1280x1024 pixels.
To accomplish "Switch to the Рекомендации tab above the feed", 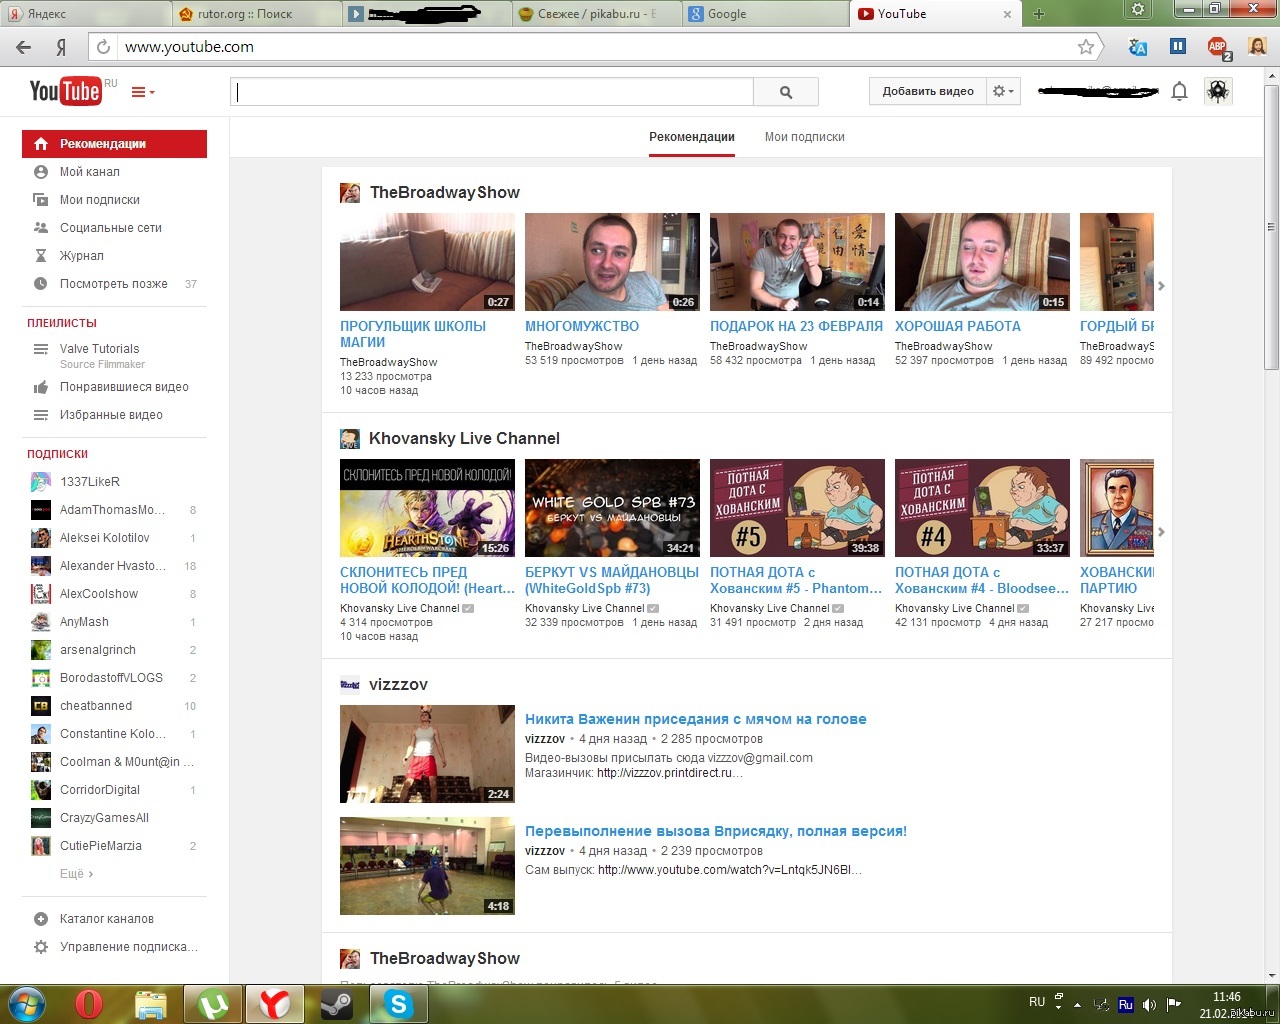I will [691, 137].
